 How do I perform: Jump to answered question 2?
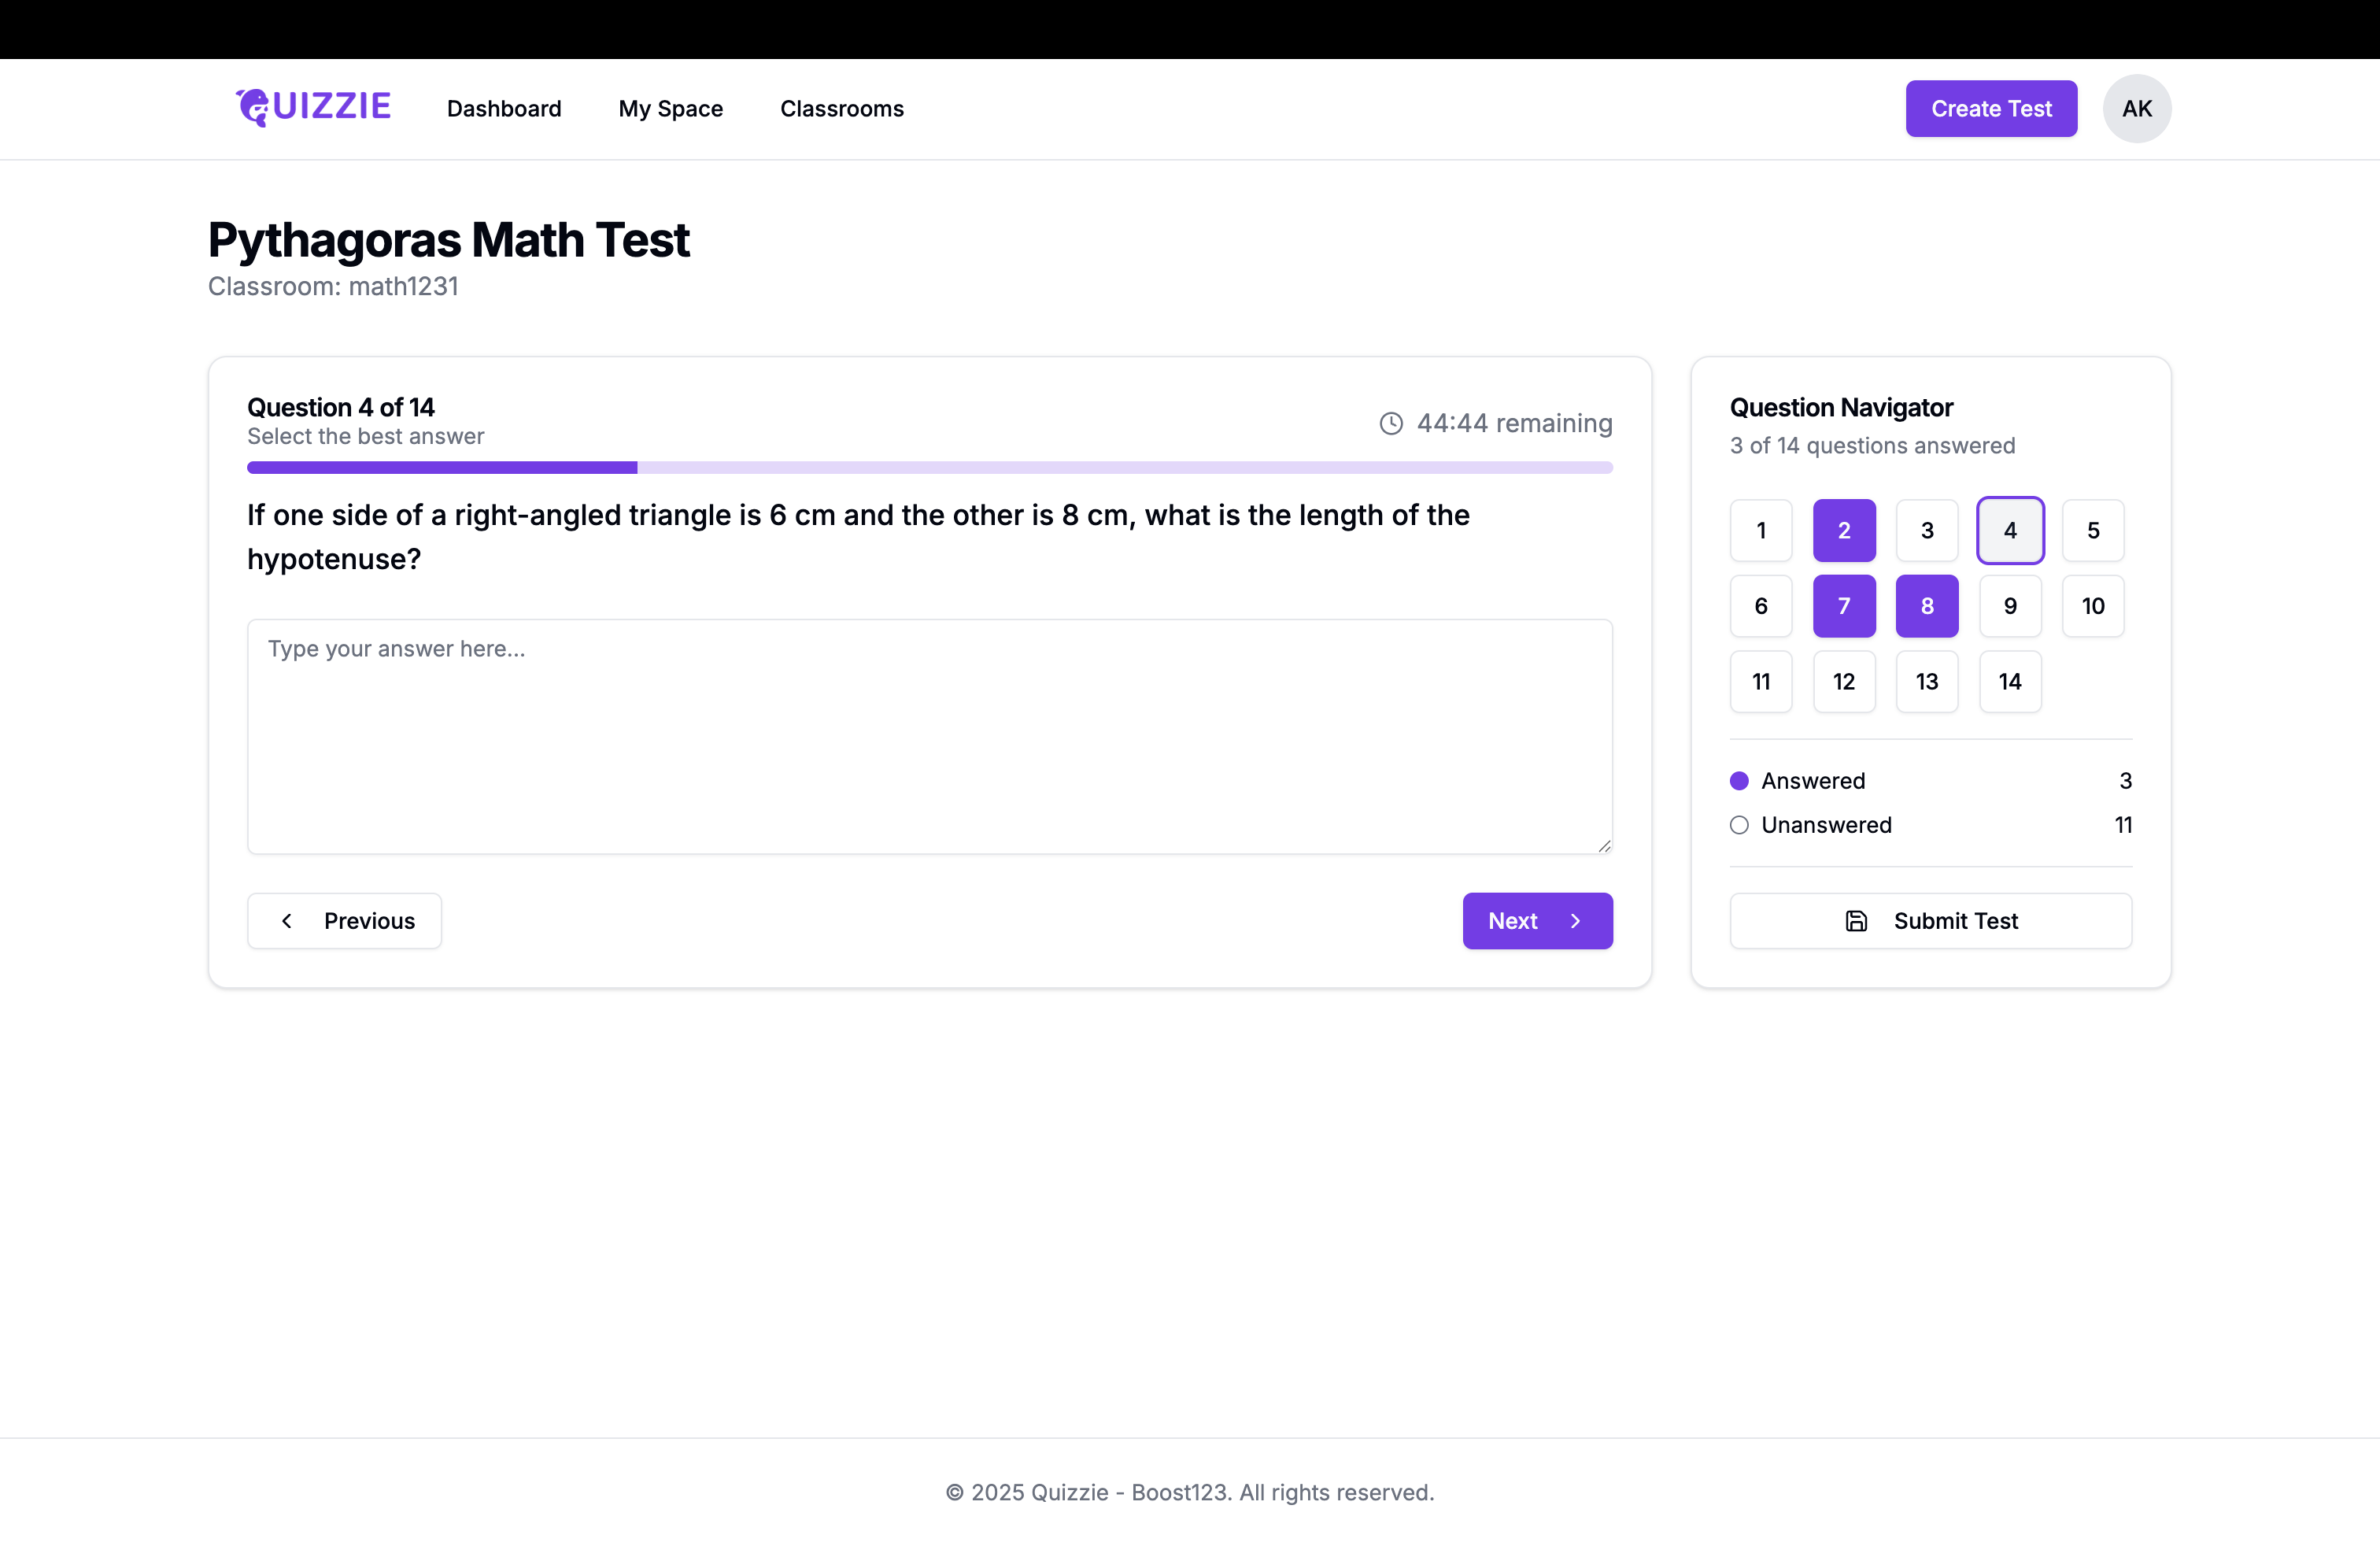tap(1844, 530)
